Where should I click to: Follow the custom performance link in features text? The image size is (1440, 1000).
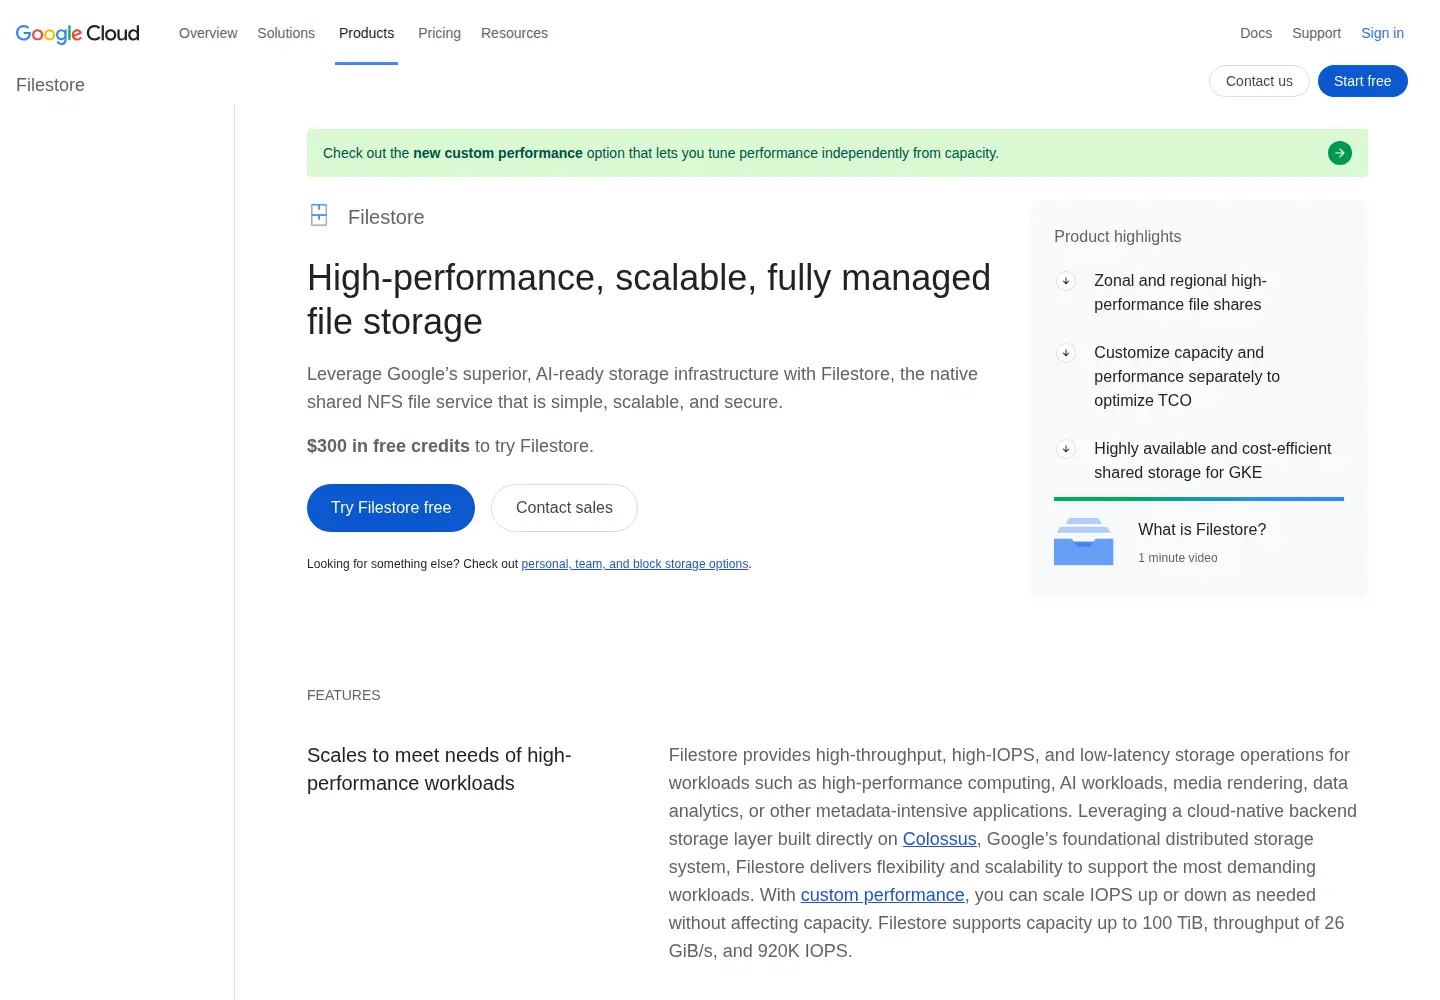pyautogui.click(x=882, y=895)
